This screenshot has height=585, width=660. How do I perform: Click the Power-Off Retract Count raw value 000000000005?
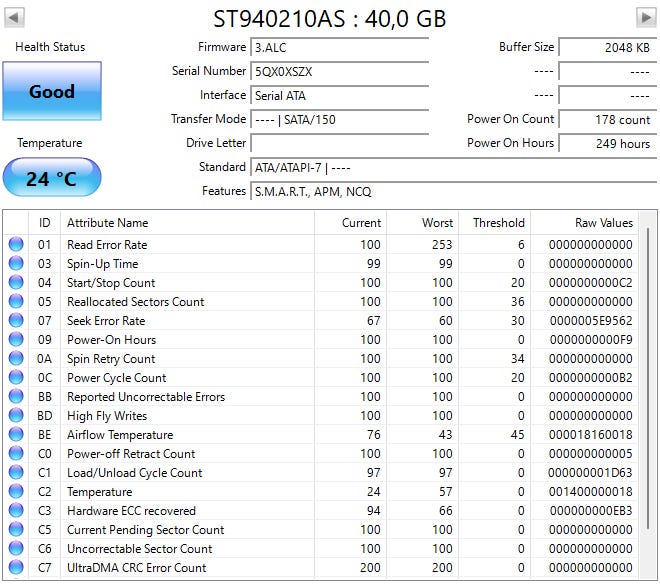(591, 454)
